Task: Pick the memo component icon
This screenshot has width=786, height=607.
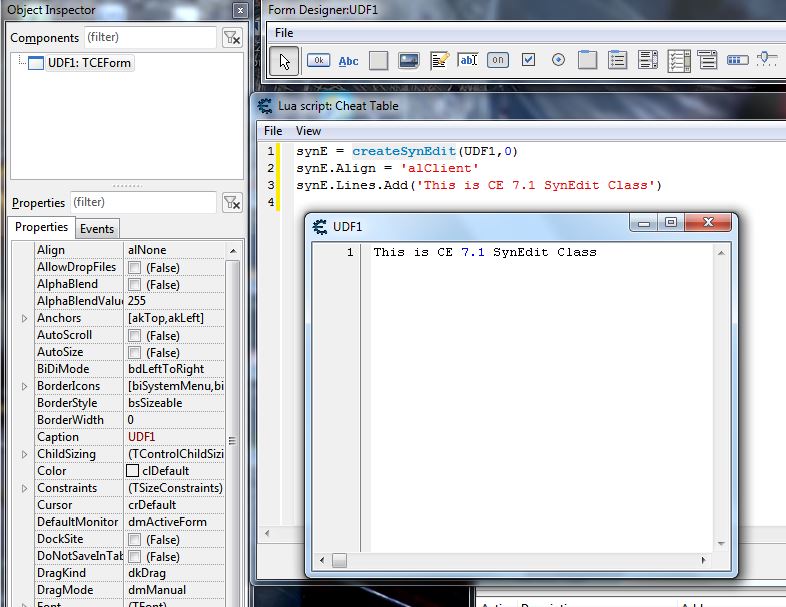Action: coord(438,60)
